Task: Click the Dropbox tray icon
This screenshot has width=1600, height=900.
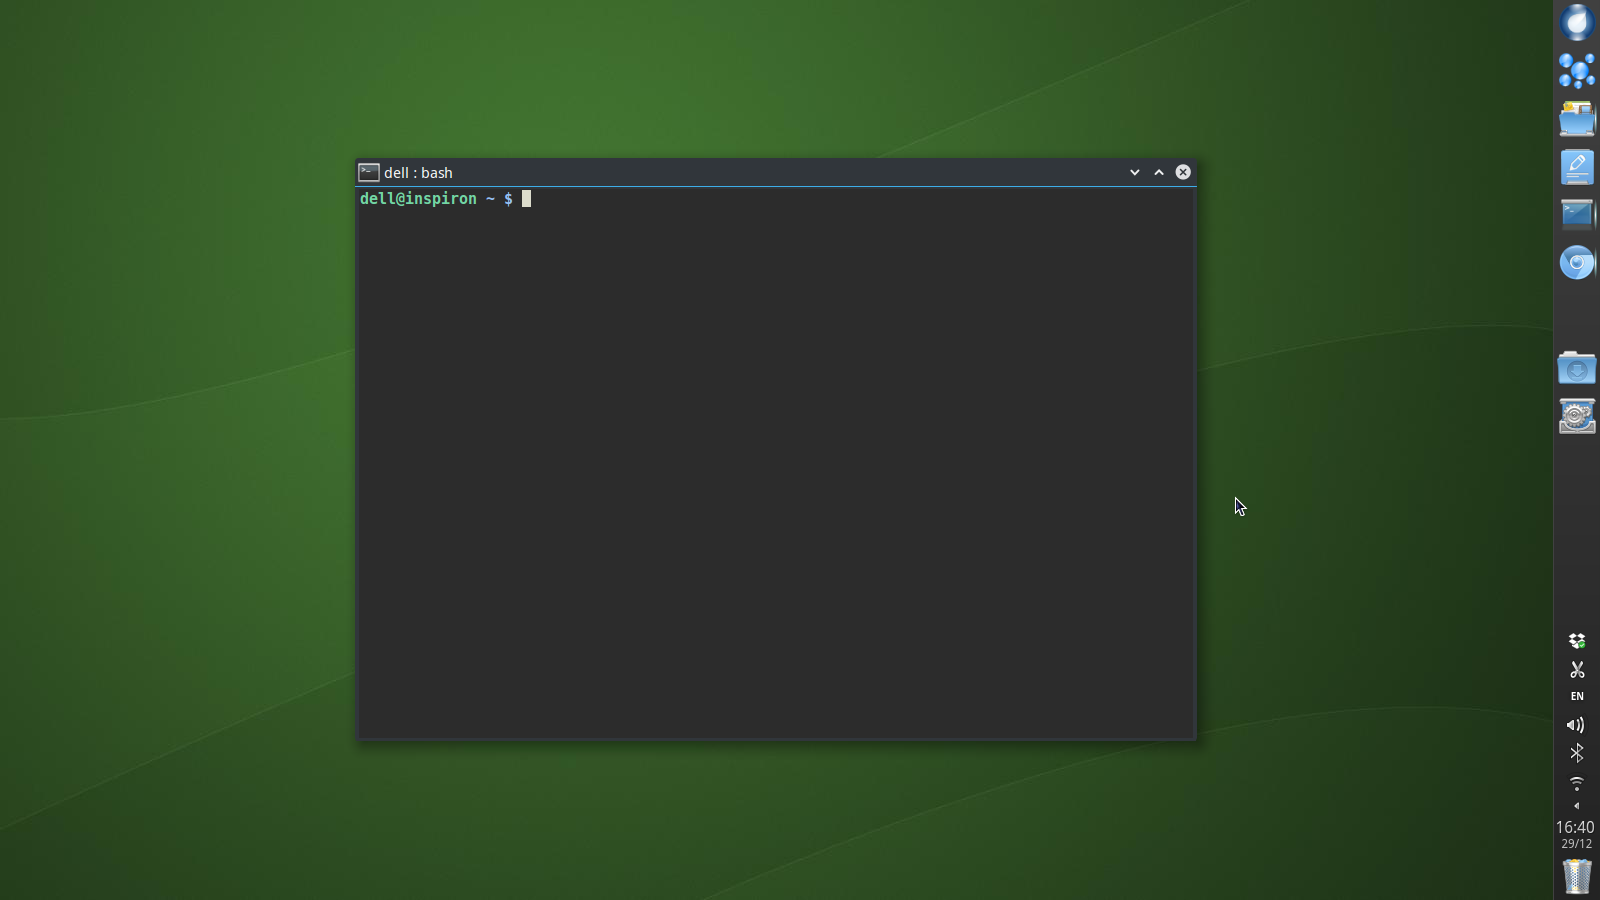Action: click(x=1577, y=641)
